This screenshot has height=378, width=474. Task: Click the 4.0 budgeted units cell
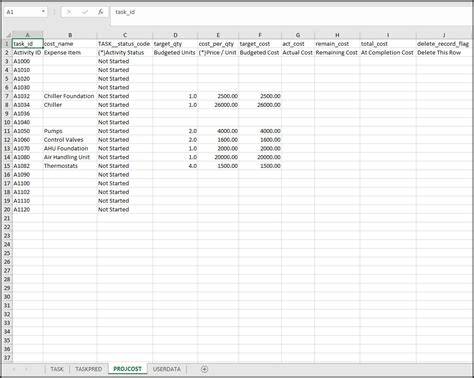point(175,166)
